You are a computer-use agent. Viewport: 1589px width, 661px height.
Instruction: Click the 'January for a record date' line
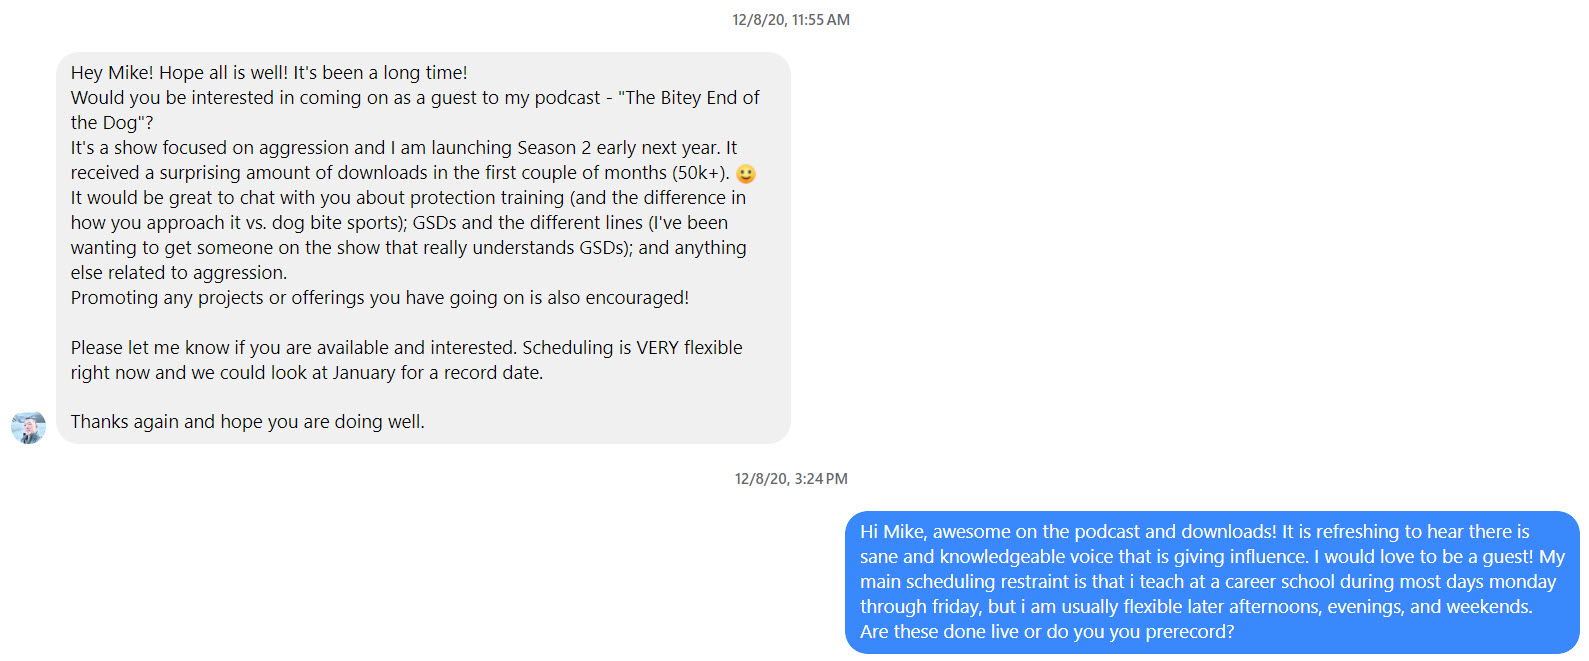tap(307, 373)
